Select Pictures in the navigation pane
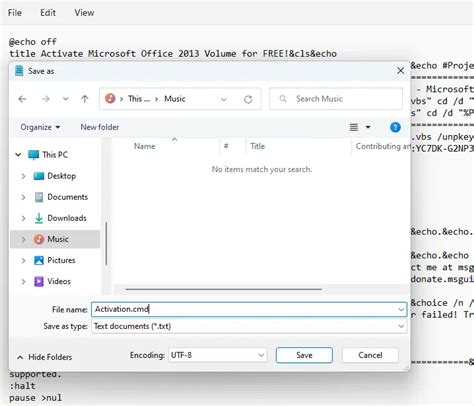The height and width of the screenshot is (406, 474). (61, 260)
